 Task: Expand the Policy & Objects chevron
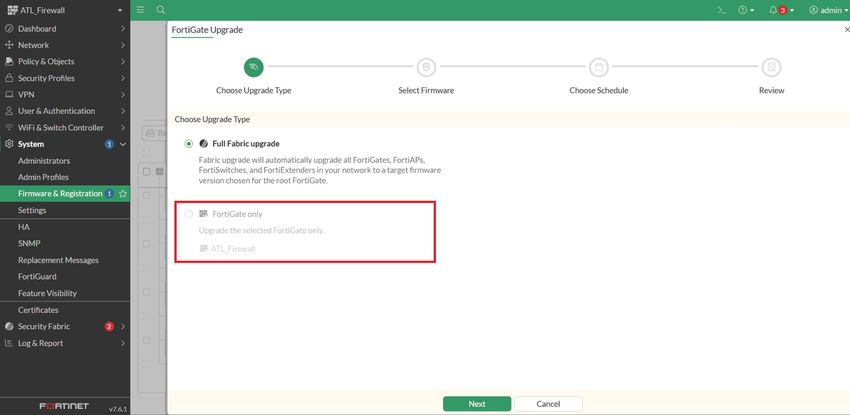123,61
